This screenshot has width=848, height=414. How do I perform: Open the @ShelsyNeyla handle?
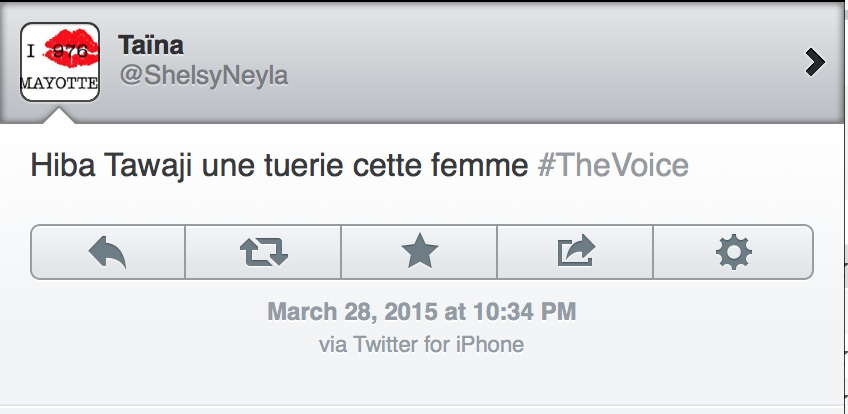tap(203, 76)
